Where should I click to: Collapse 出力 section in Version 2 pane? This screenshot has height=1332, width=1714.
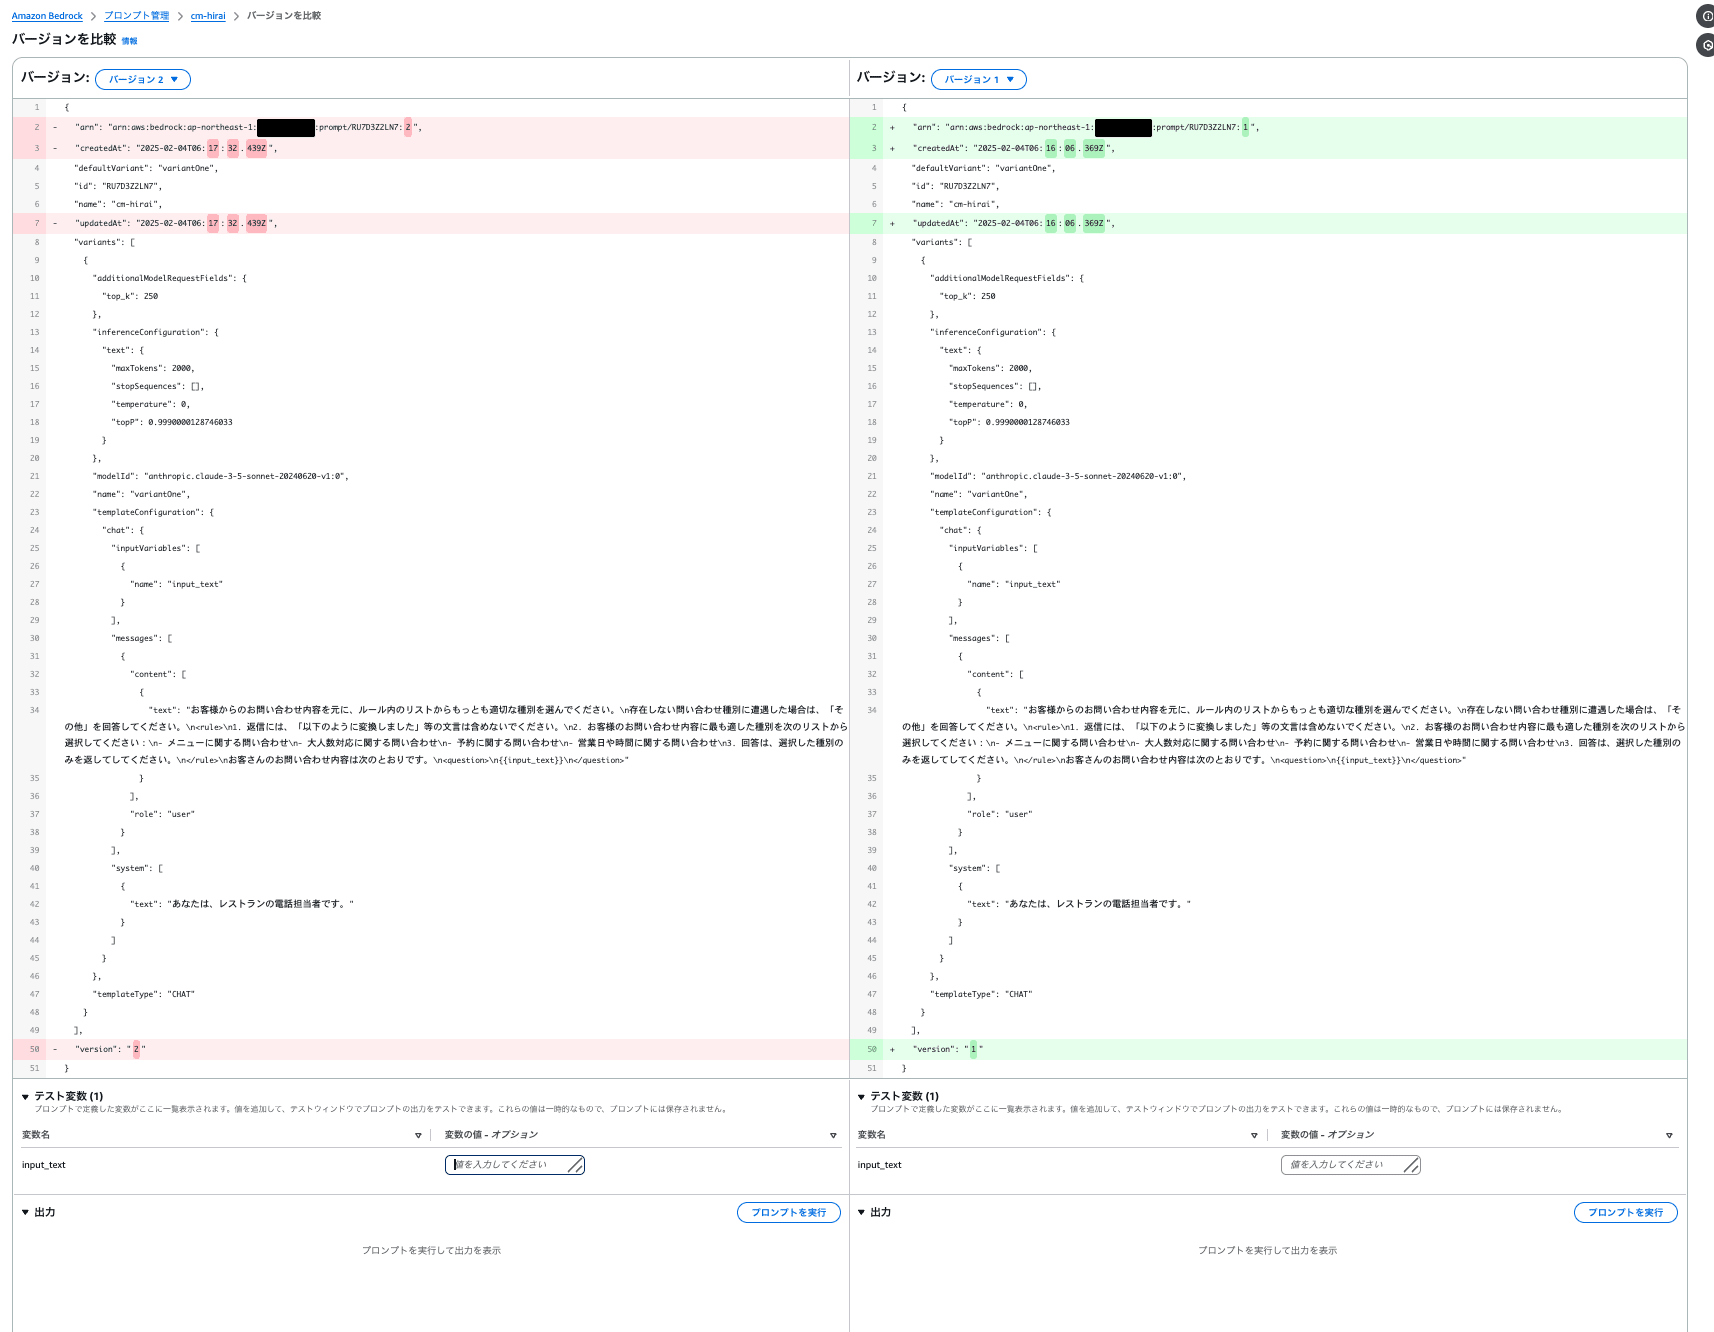[26, 1212]
